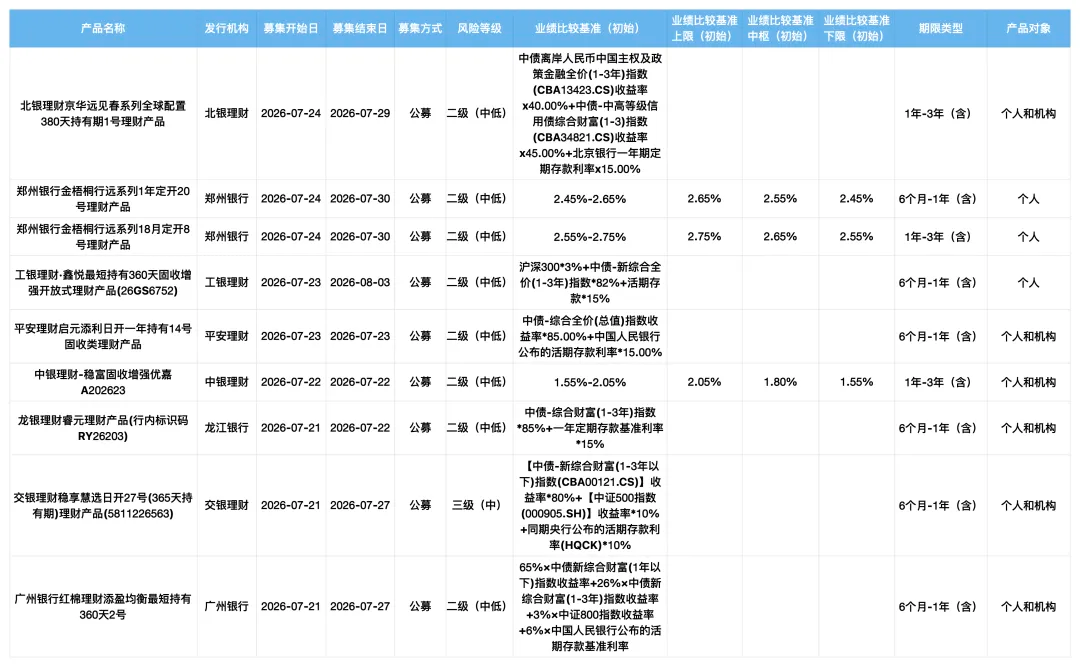The image size is (1080, 667).
Task: Click start date 2026-07-22 in 中银理财 row
Action: [x=291, y=382]
